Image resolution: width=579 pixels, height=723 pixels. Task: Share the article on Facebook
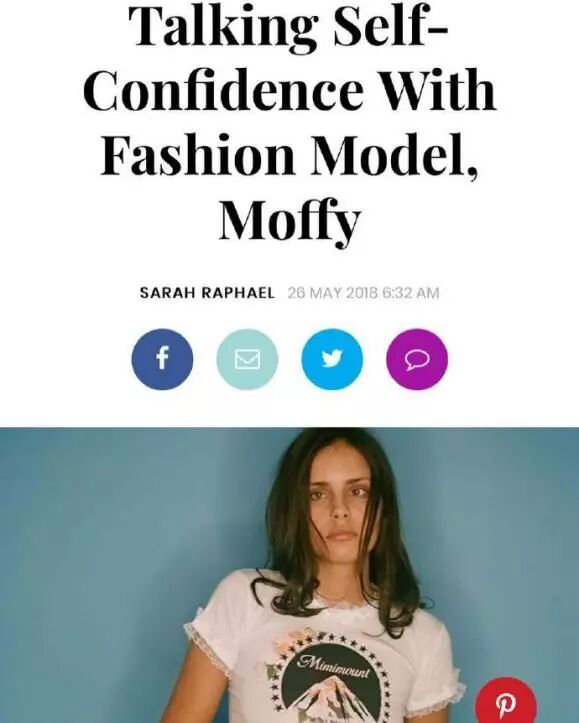[x=162, y=359]
